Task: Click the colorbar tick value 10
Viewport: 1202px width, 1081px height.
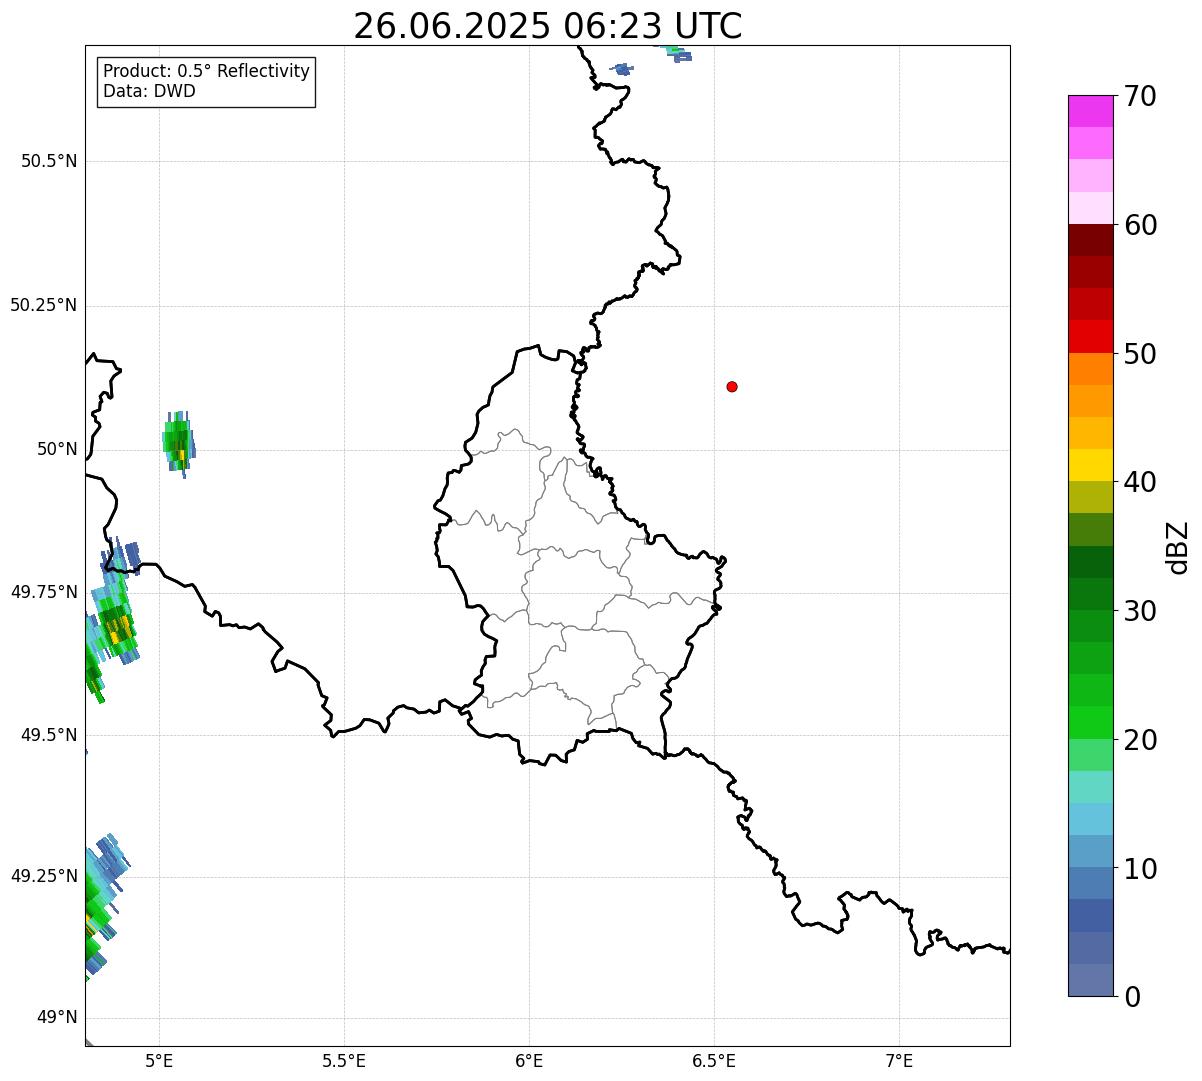Action: click(x=1140, y=869)
